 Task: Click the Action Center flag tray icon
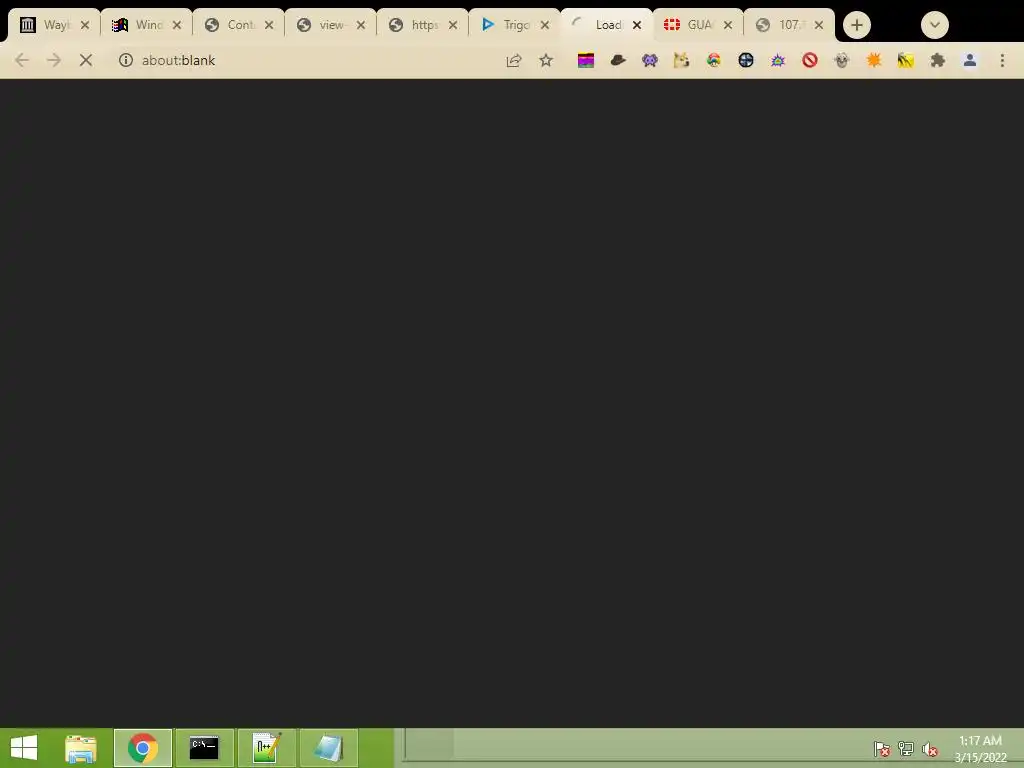[882, 748]
